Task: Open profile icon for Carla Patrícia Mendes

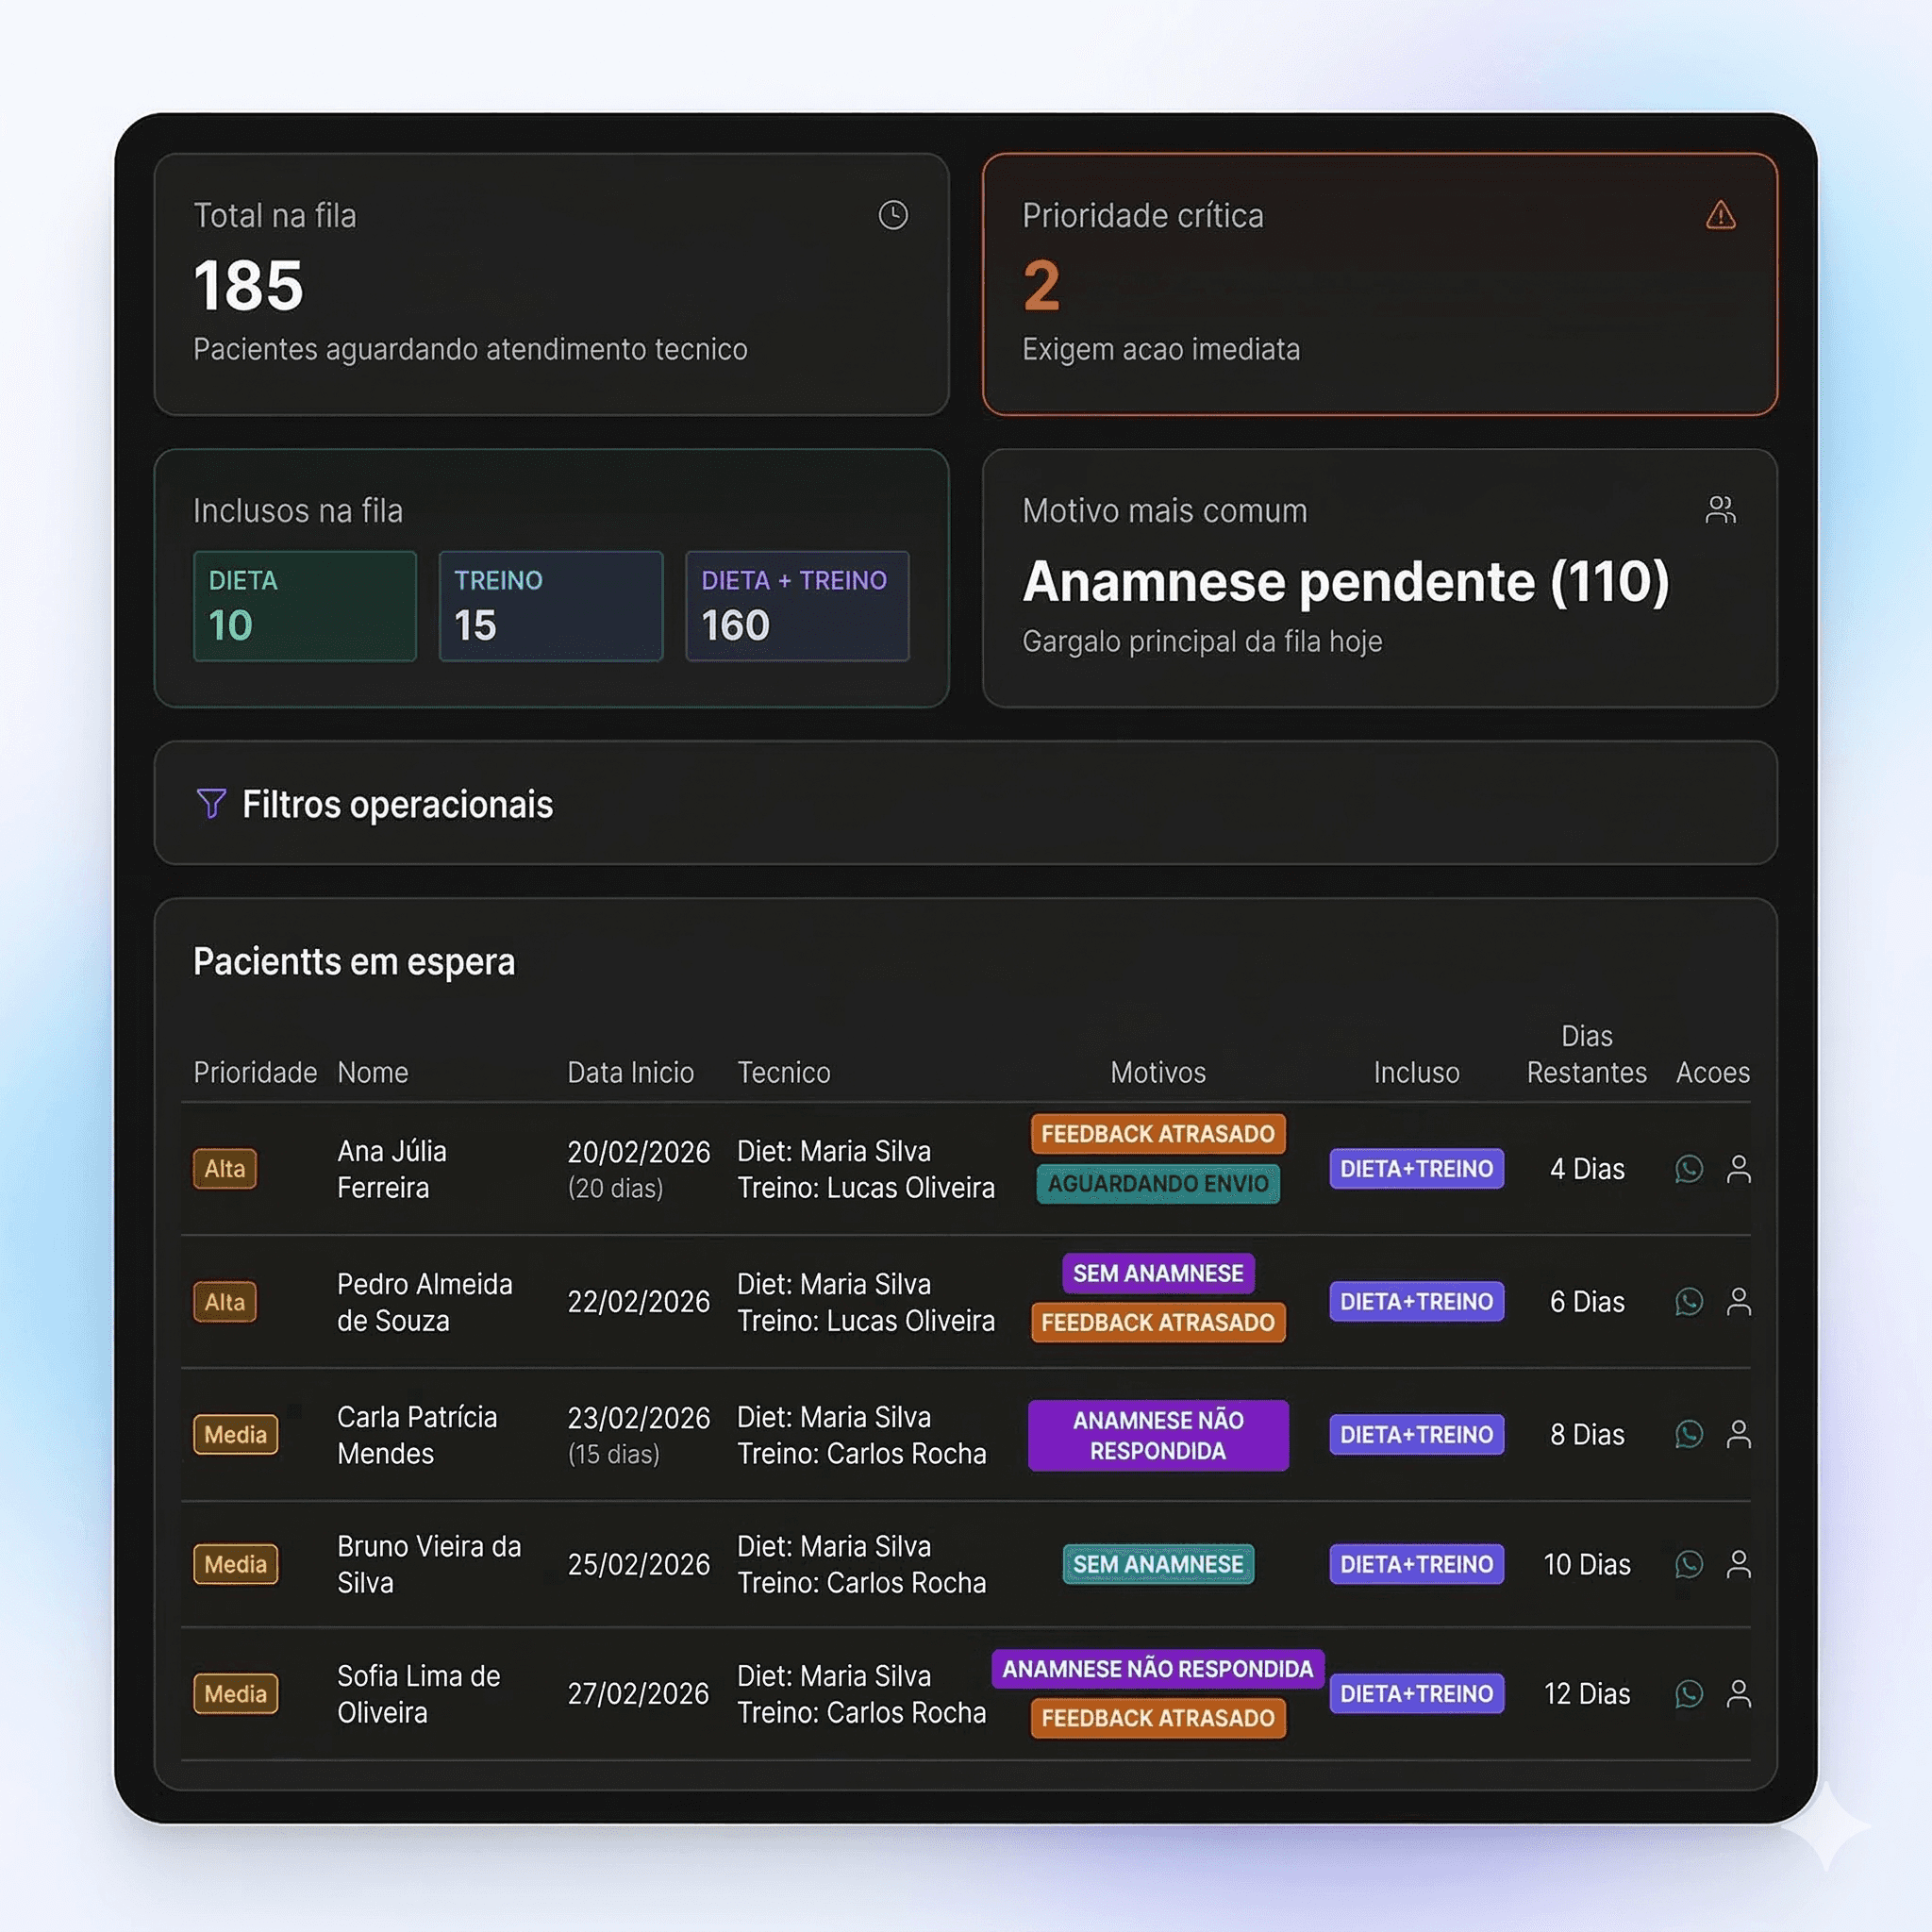Action: (1738, 1434)
